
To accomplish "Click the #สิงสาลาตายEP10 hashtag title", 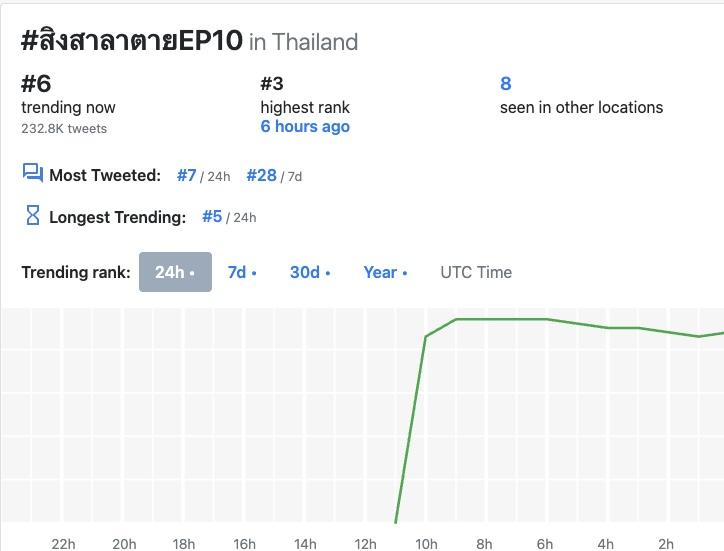I will (x=131, y=41).
